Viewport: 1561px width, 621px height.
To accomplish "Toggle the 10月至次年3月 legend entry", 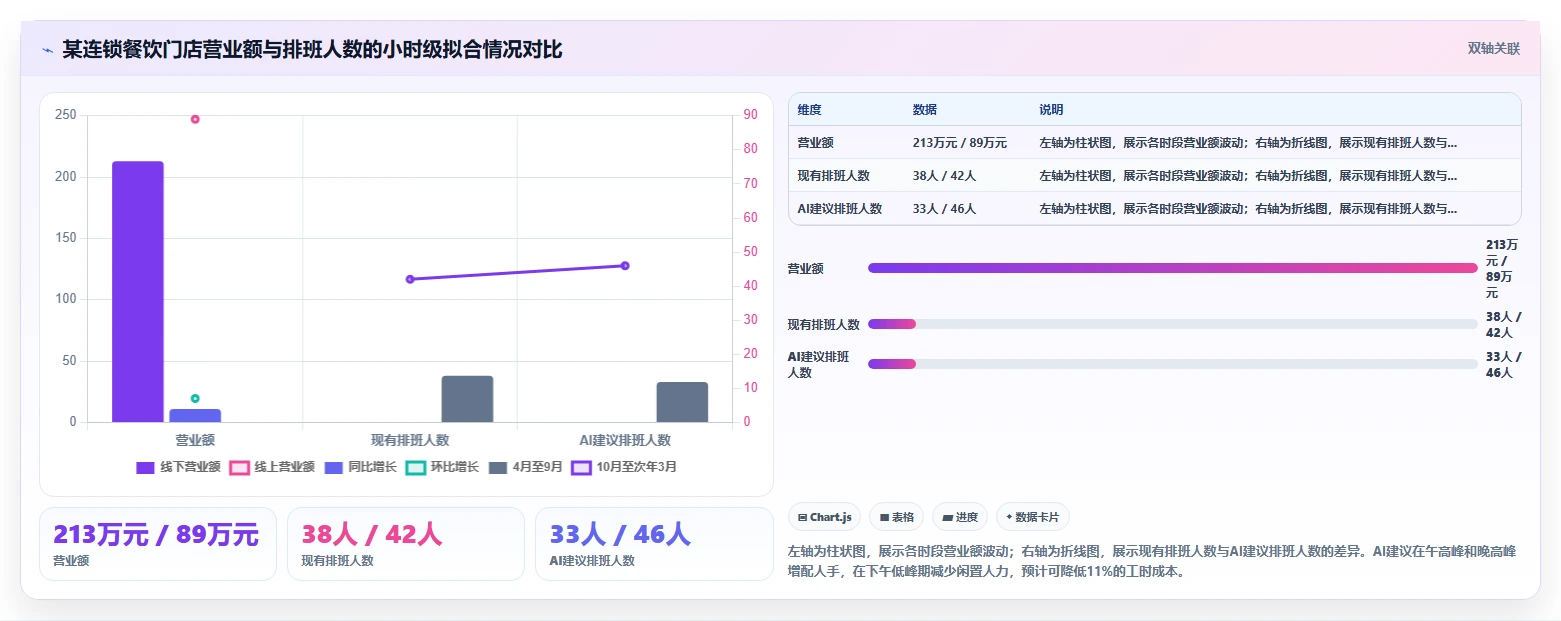I will tap(624, 467).
